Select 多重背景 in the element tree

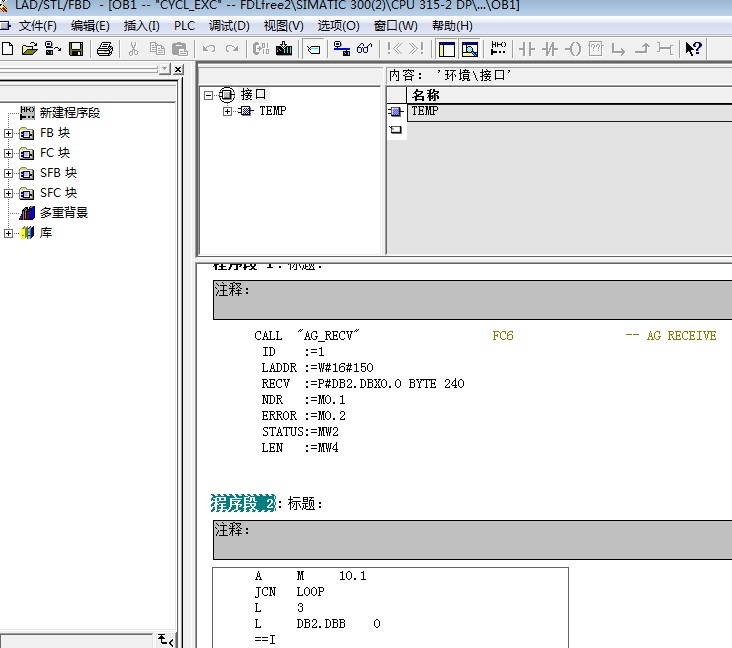(64, 213)
